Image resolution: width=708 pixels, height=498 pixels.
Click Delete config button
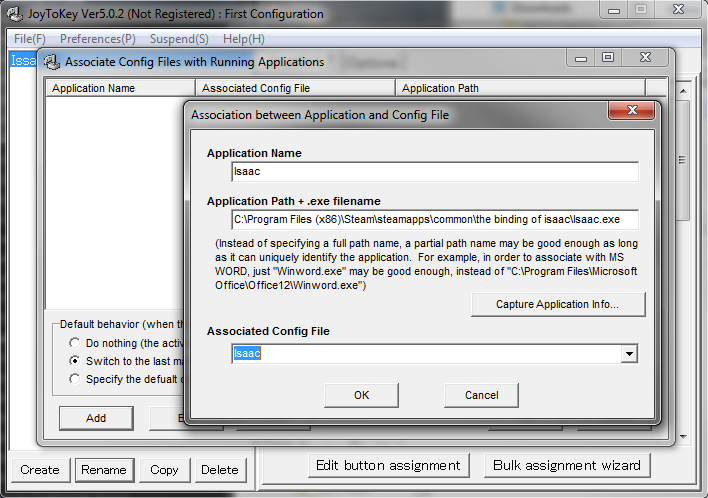pyautogui.click(x=220, y=470)
